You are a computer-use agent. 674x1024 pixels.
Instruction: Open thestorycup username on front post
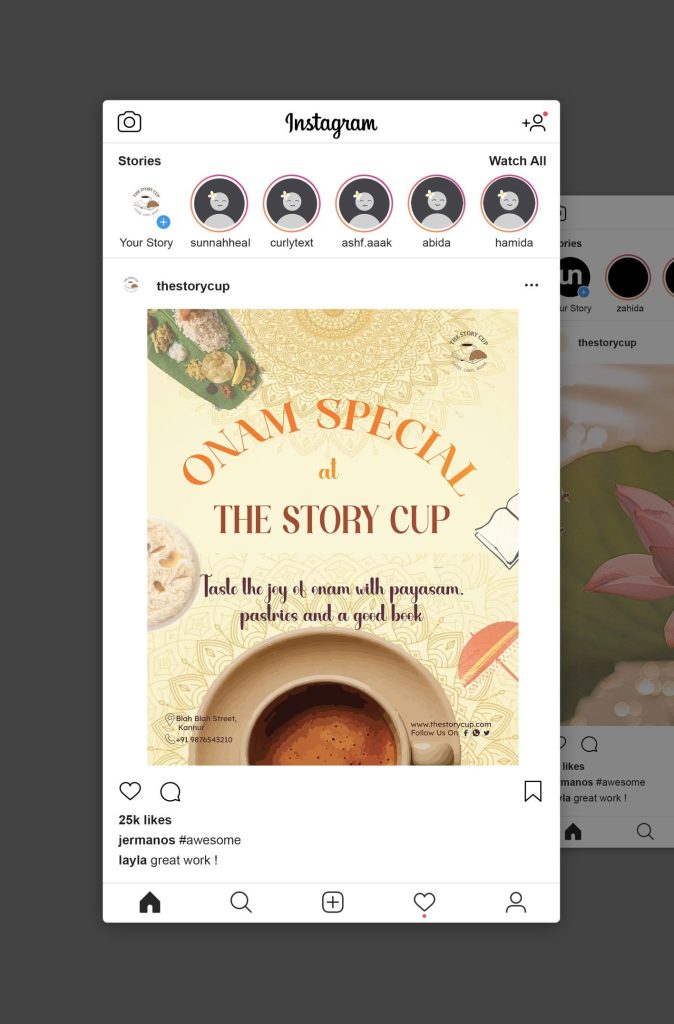(x=193, y=286)
